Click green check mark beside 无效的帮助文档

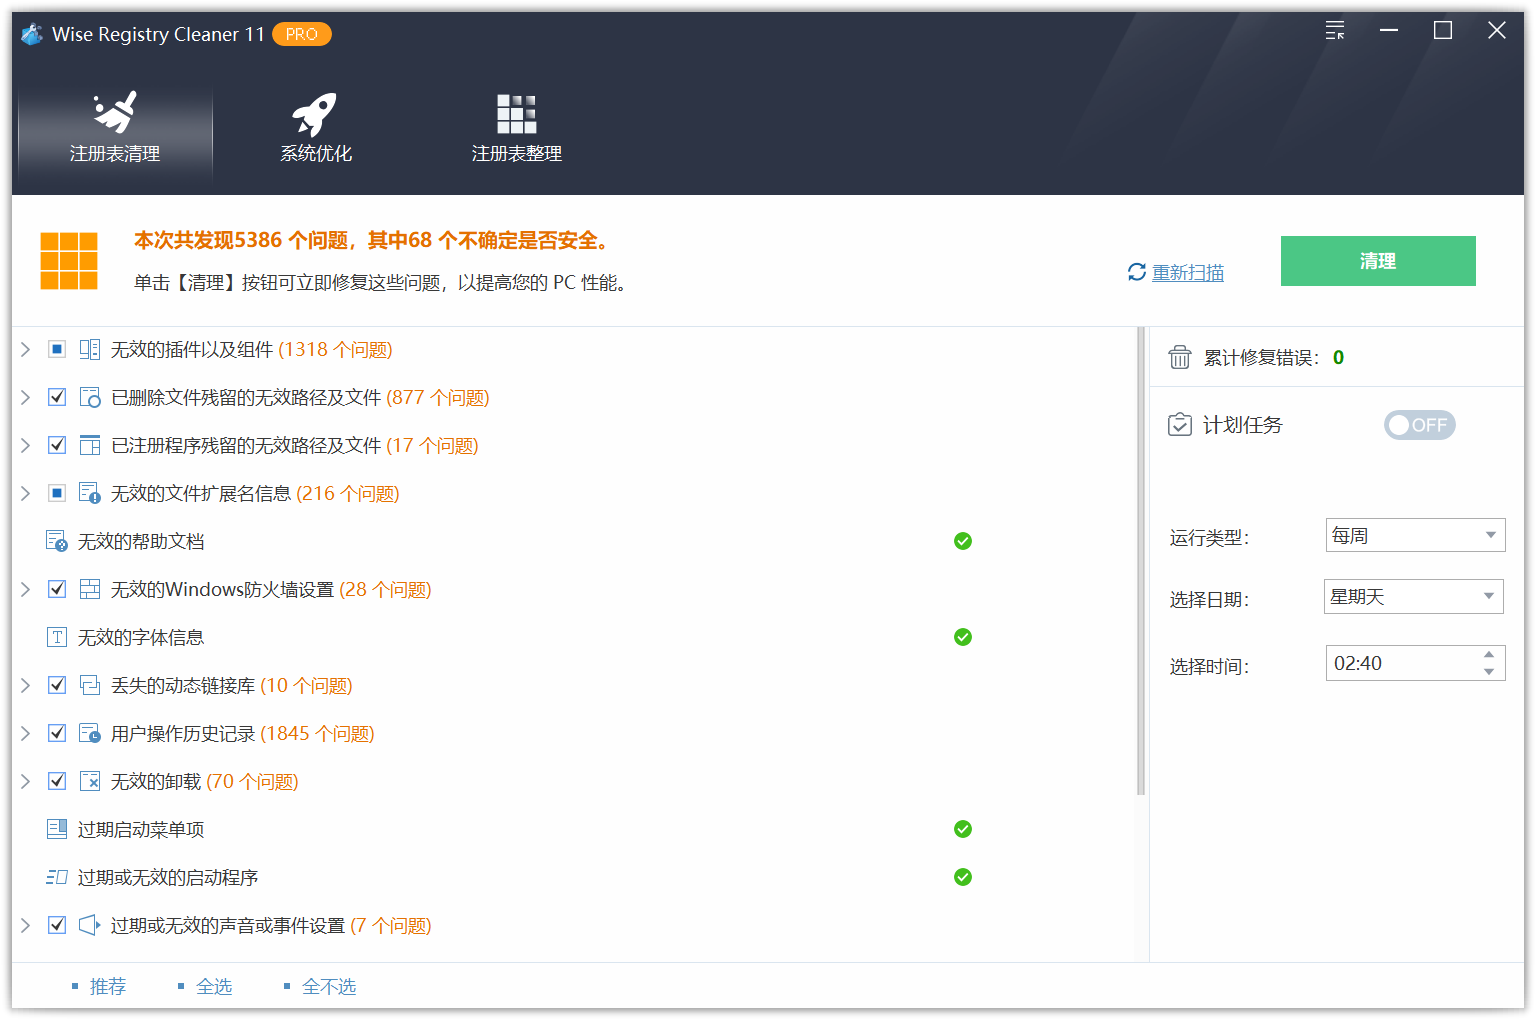coord(963,541)
